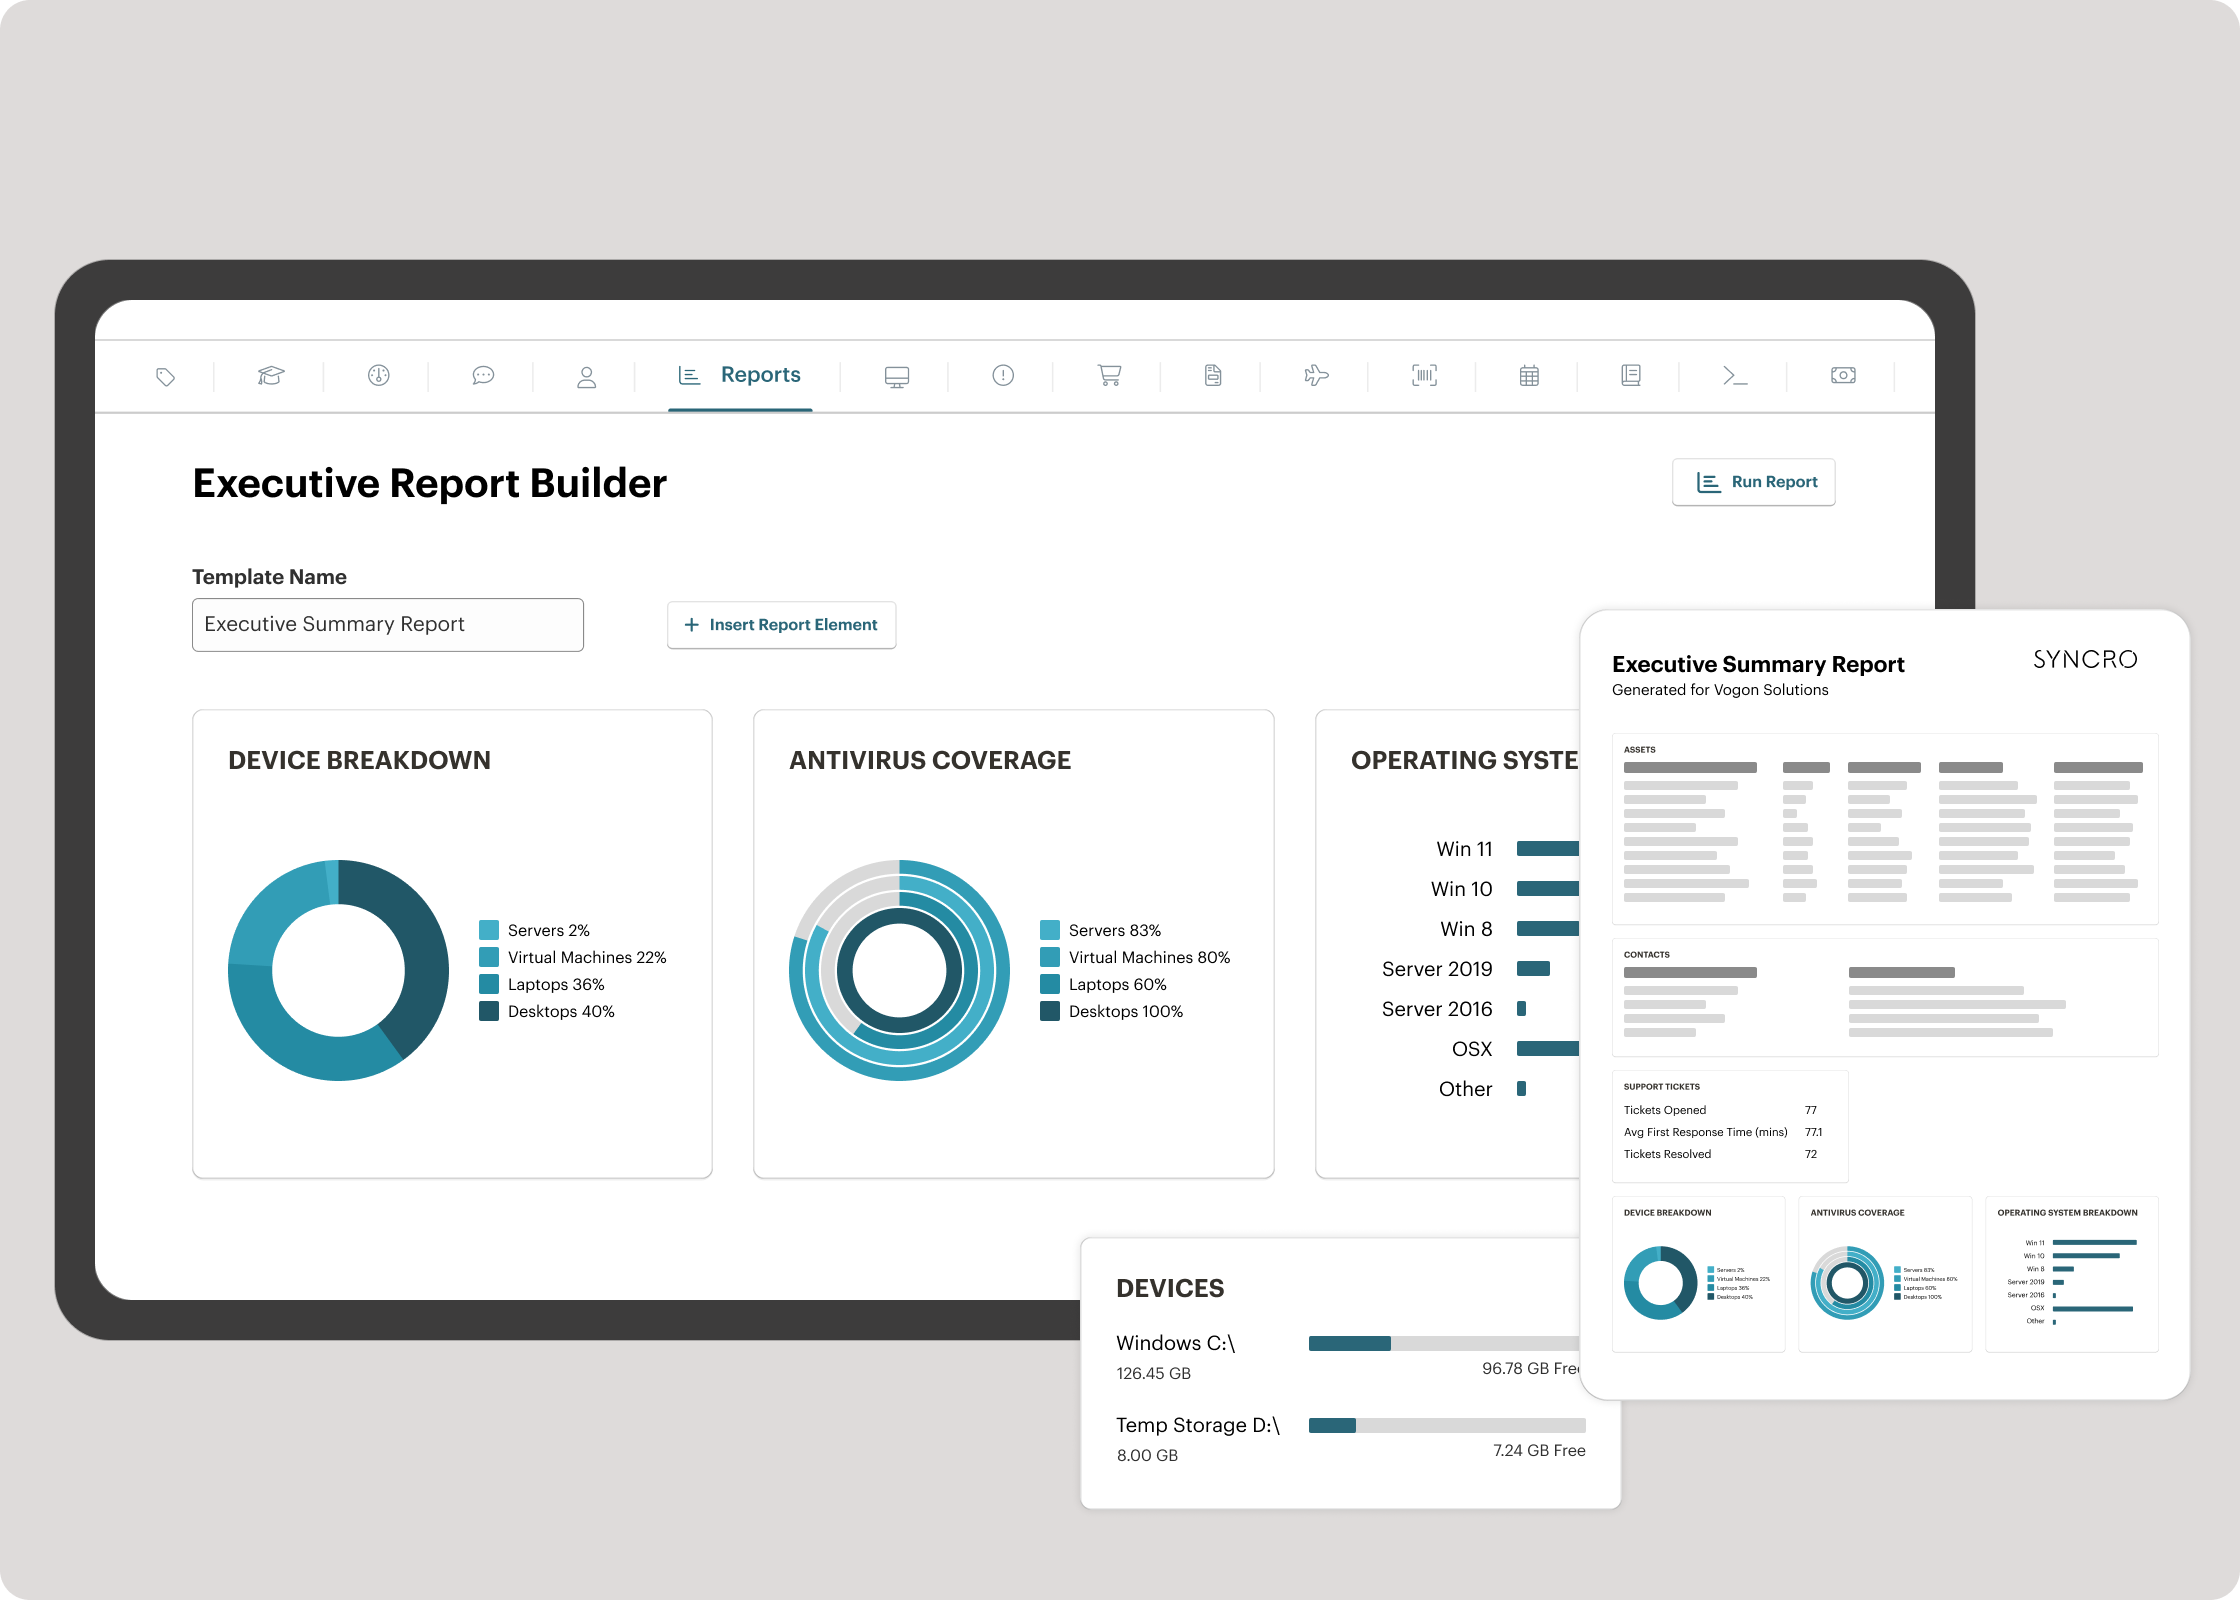Click the Template Name input field
The height and width of the screenshot is (1600, 2240).
(x=387, y=624)
